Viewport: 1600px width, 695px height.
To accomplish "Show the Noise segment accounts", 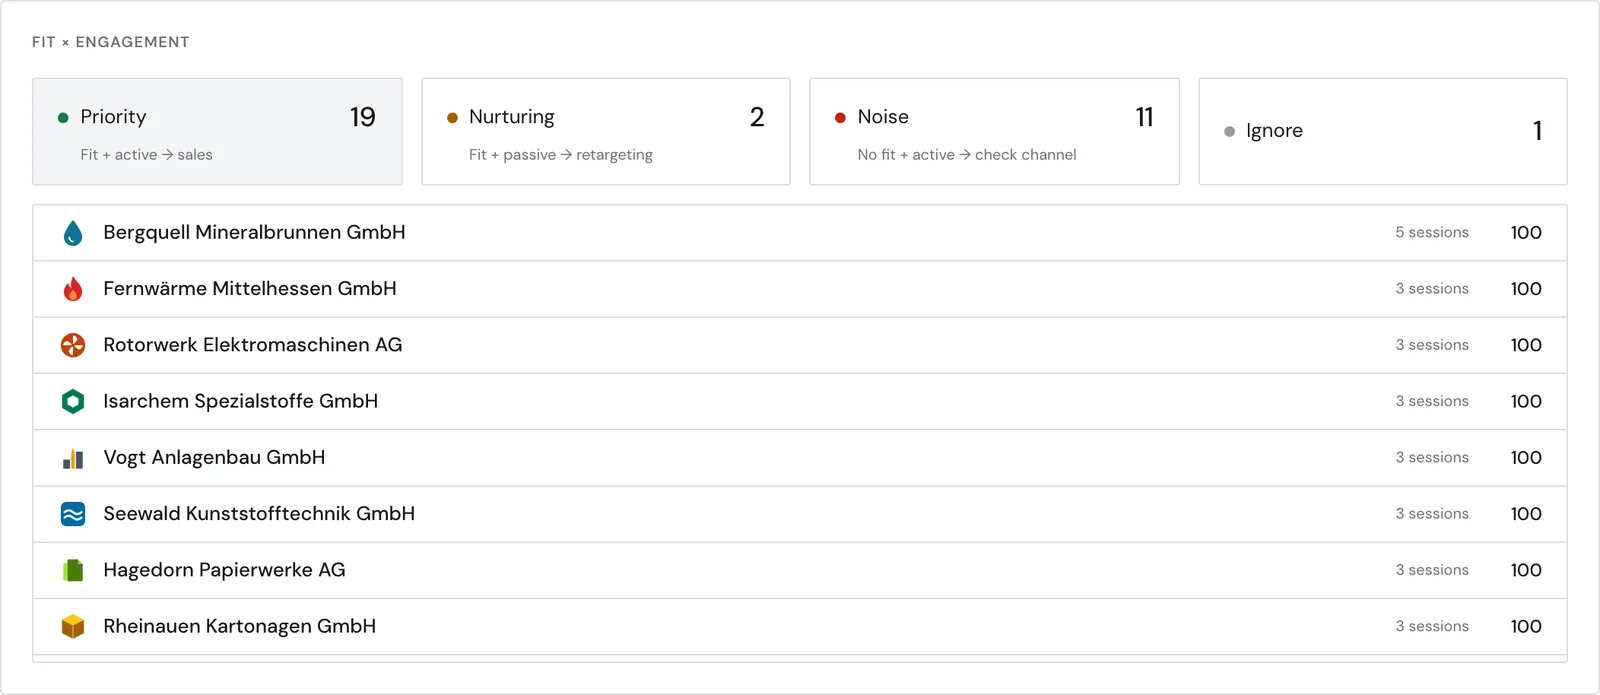I will [994, 131].
